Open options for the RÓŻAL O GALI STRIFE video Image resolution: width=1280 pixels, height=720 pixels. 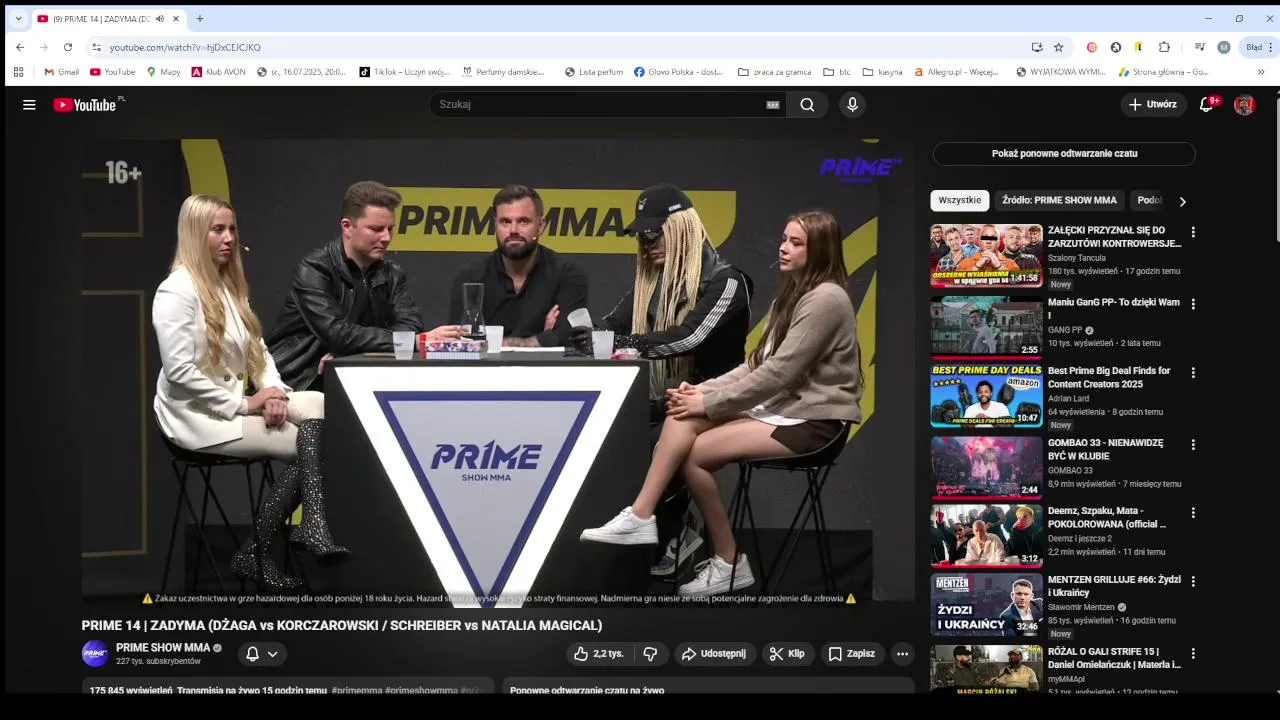[x=1192, y=653]
